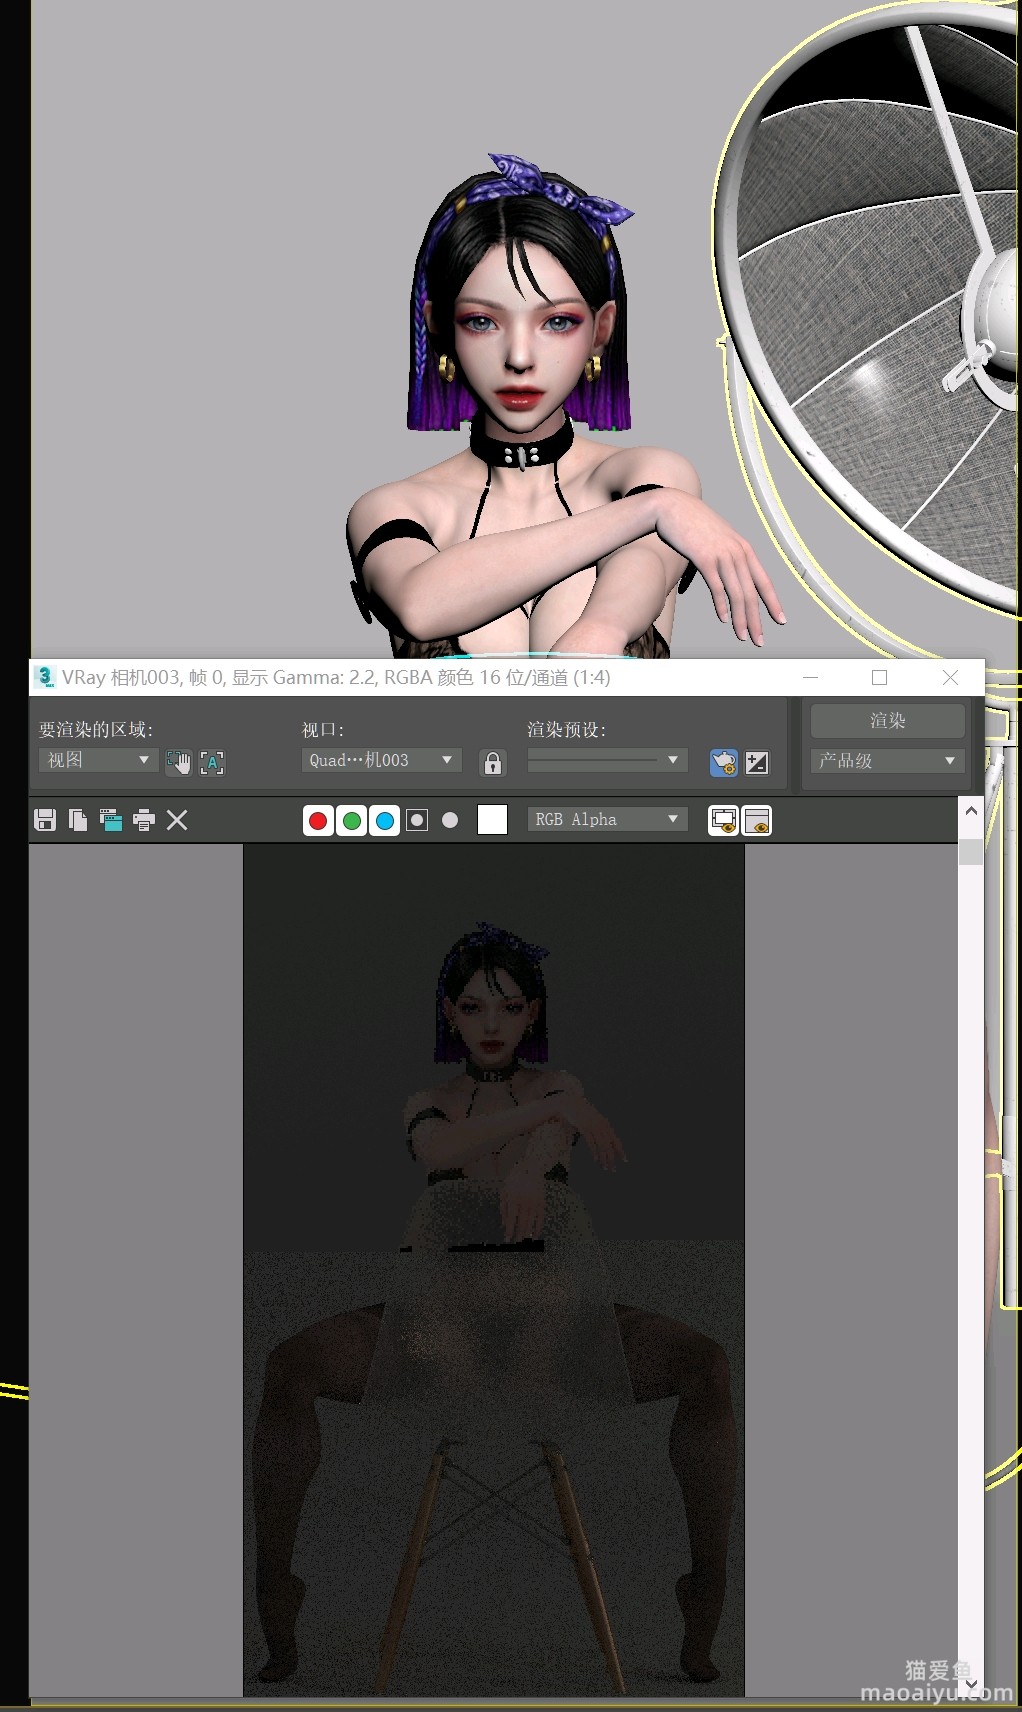The height and width of the screenshot is (1712, 1022).
Task: Toggle the green channel display
Action: click(x=351, y=820)
